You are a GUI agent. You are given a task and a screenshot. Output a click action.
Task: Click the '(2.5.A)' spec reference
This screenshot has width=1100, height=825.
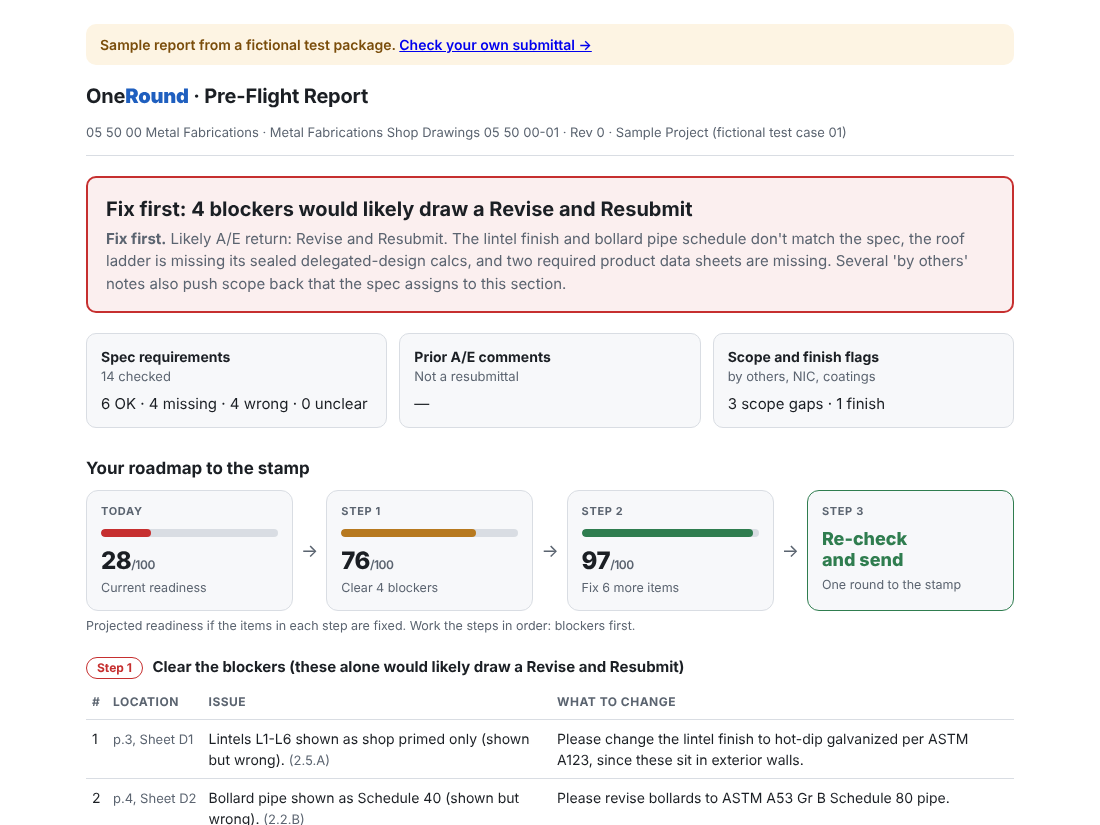309,760
